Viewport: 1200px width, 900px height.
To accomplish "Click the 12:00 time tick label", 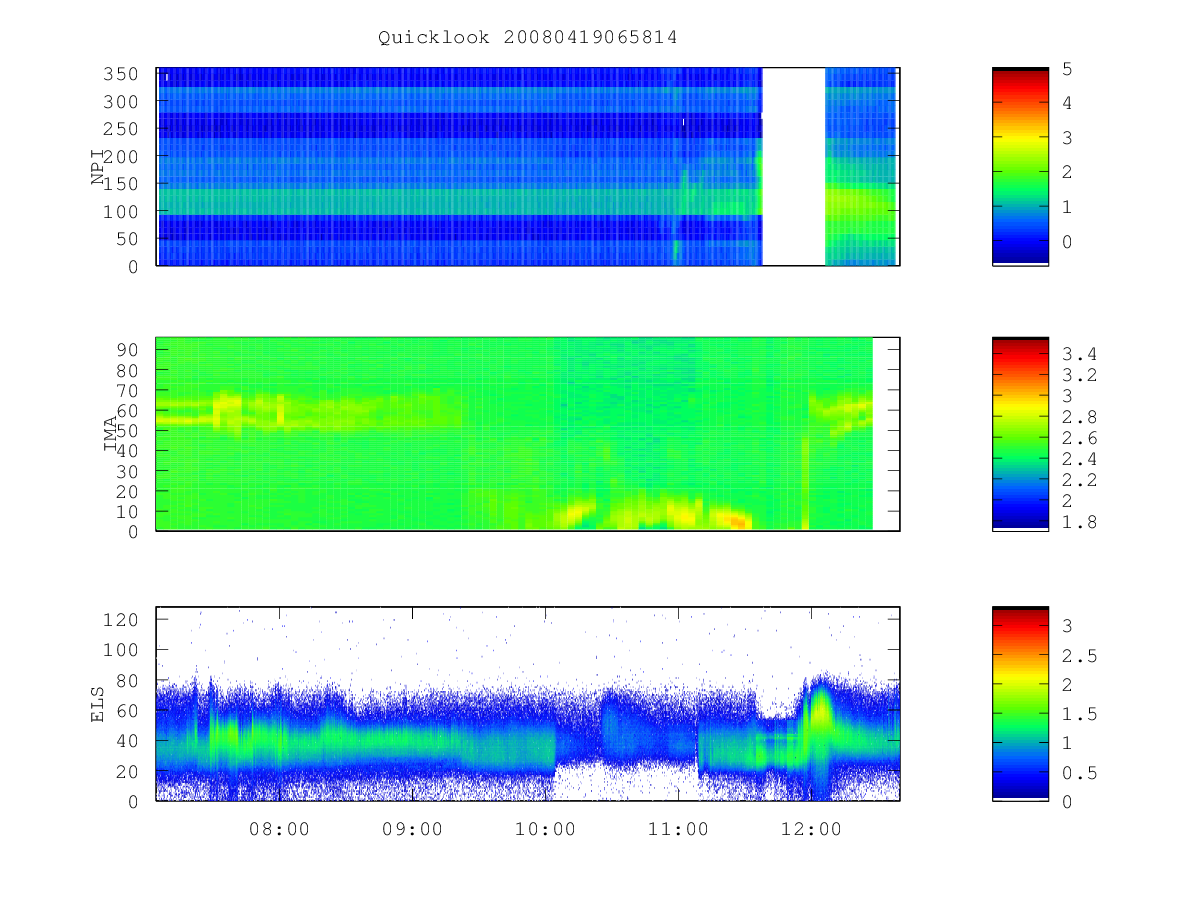I will (x=811, y=829).
